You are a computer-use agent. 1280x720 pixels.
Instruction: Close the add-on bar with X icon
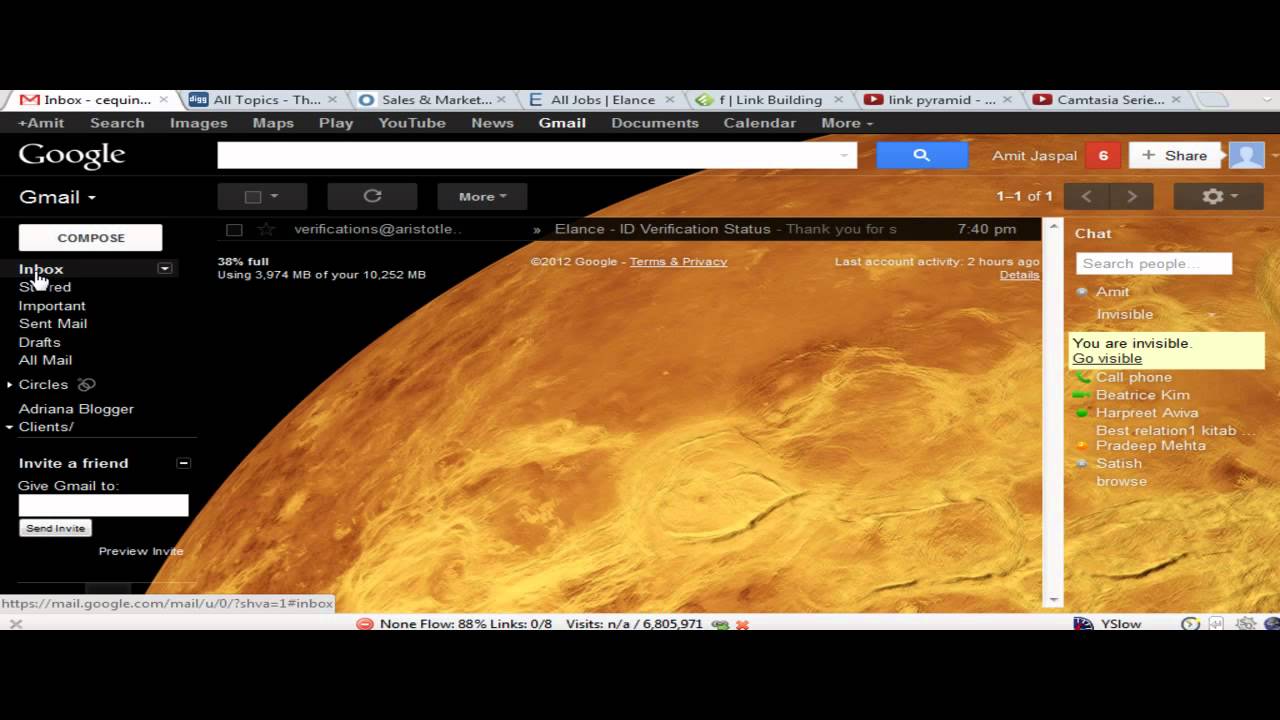pos(15,624)
